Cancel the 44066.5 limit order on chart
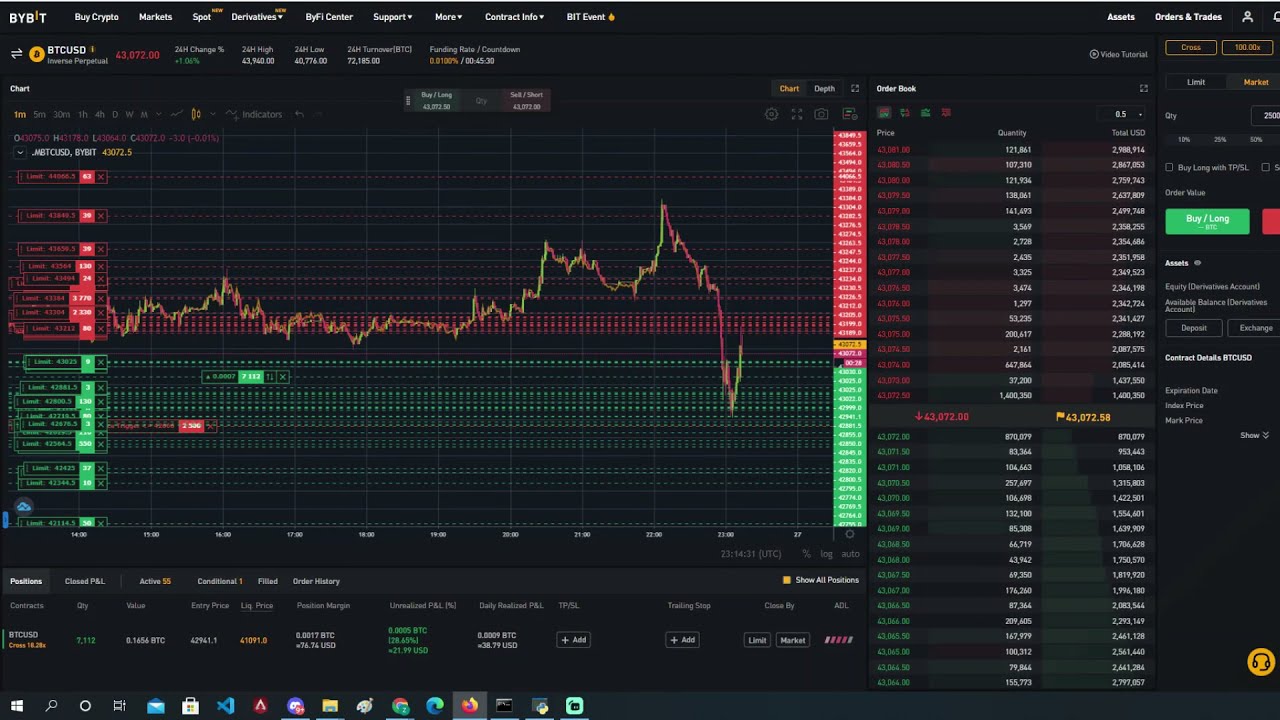The height and width of the screenshot is (720, 1280). tap(101, 177)
